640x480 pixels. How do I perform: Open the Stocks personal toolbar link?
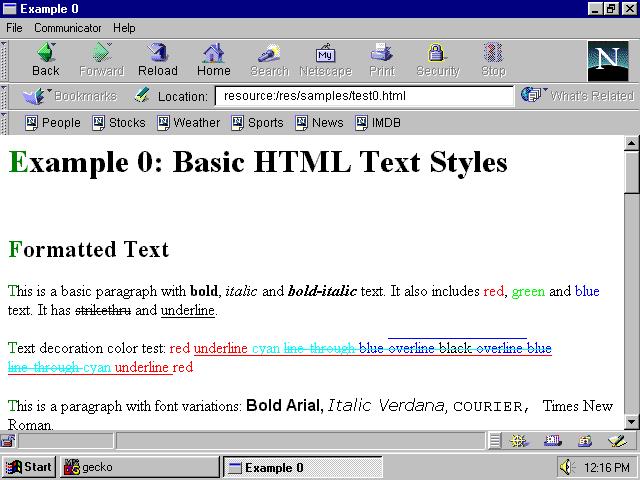119,123
